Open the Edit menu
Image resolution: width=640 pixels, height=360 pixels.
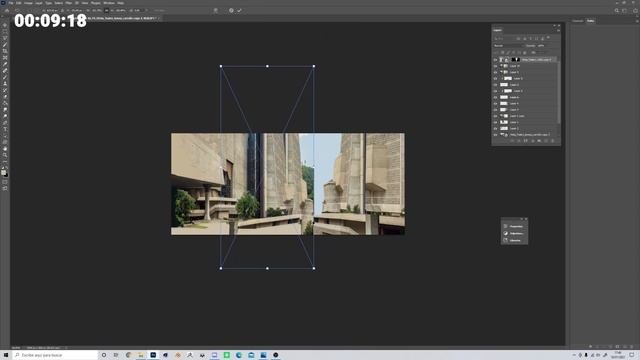pyautogui.click(x=18, y=3)
